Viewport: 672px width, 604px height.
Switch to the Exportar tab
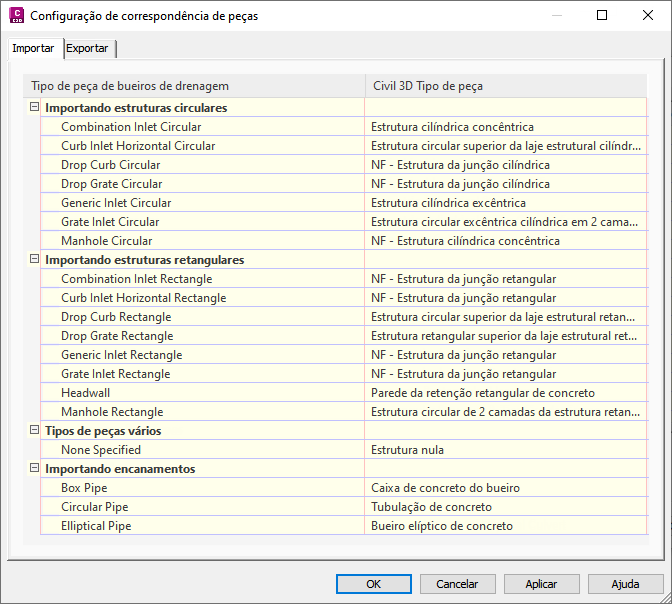coord(88,48)
